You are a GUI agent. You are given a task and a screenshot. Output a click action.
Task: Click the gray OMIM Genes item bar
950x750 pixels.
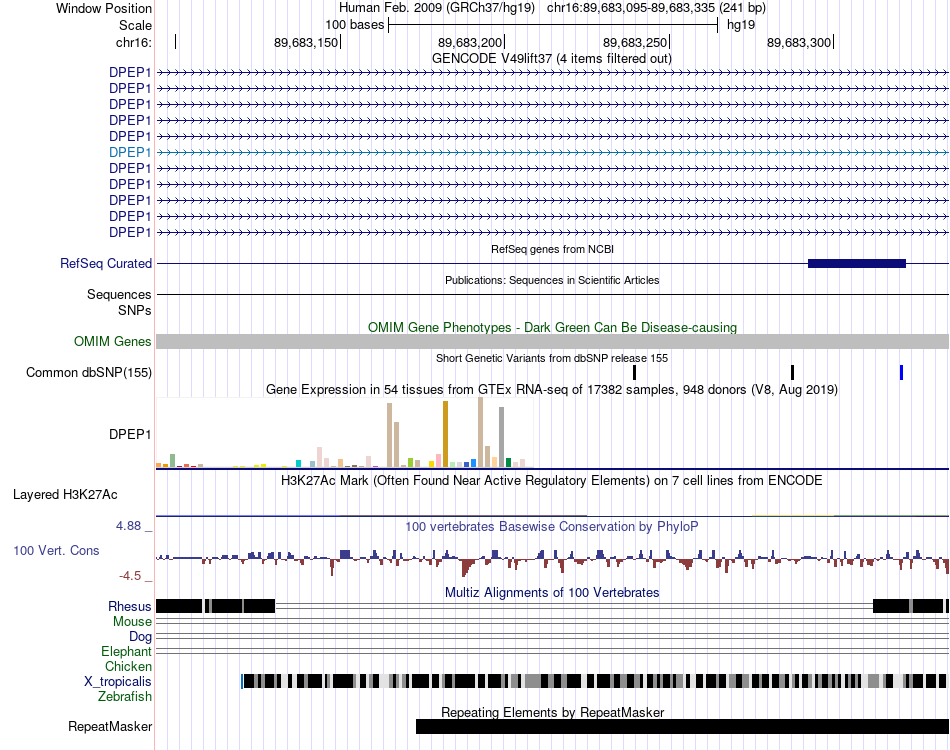(552, 342)
